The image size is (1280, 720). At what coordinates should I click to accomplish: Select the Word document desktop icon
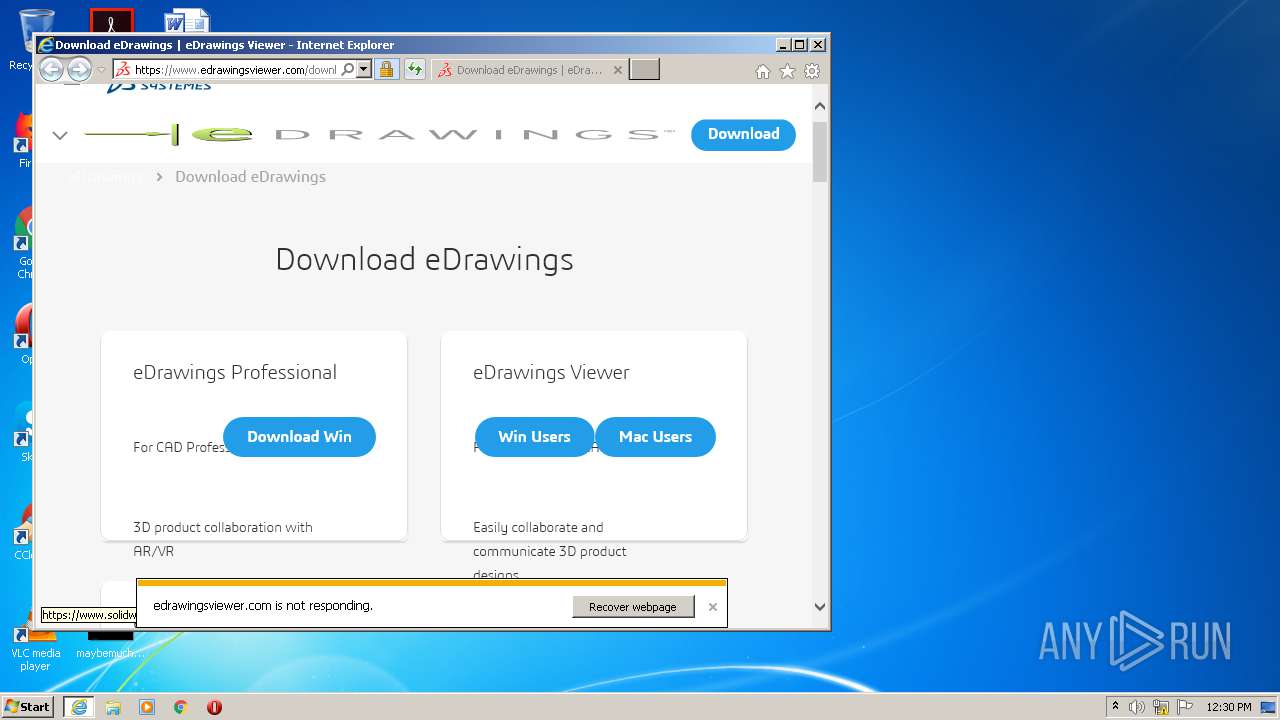point(187,21)
